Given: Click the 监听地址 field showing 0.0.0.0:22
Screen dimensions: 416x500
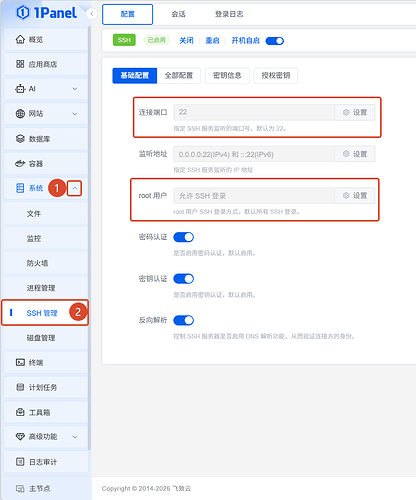Looking at the screenshot, I should click(254, 154).
